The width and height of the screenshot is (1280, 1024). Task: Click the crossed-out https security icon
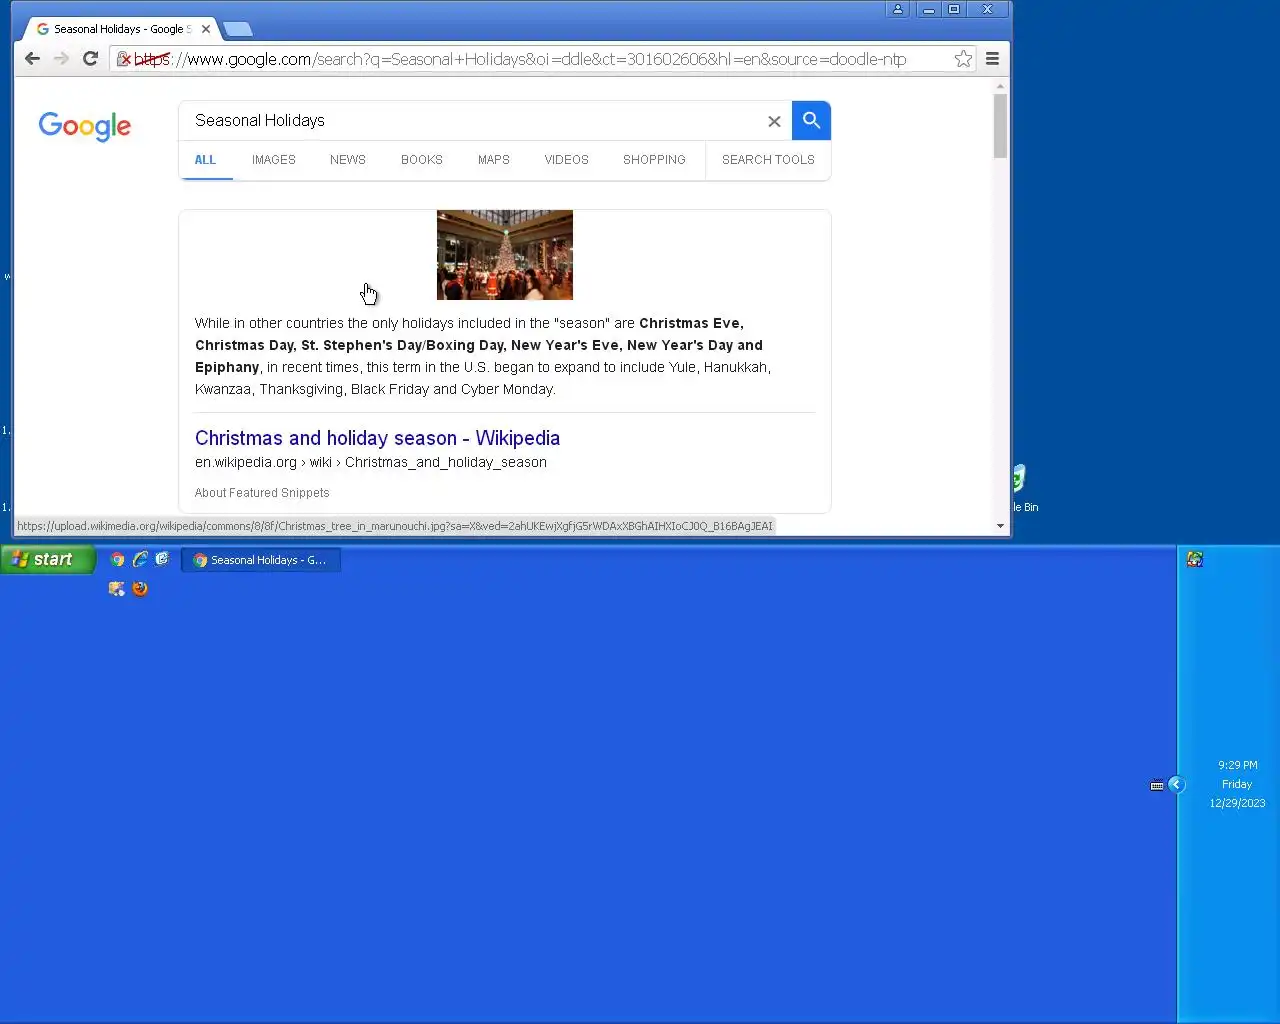point(124,59)
